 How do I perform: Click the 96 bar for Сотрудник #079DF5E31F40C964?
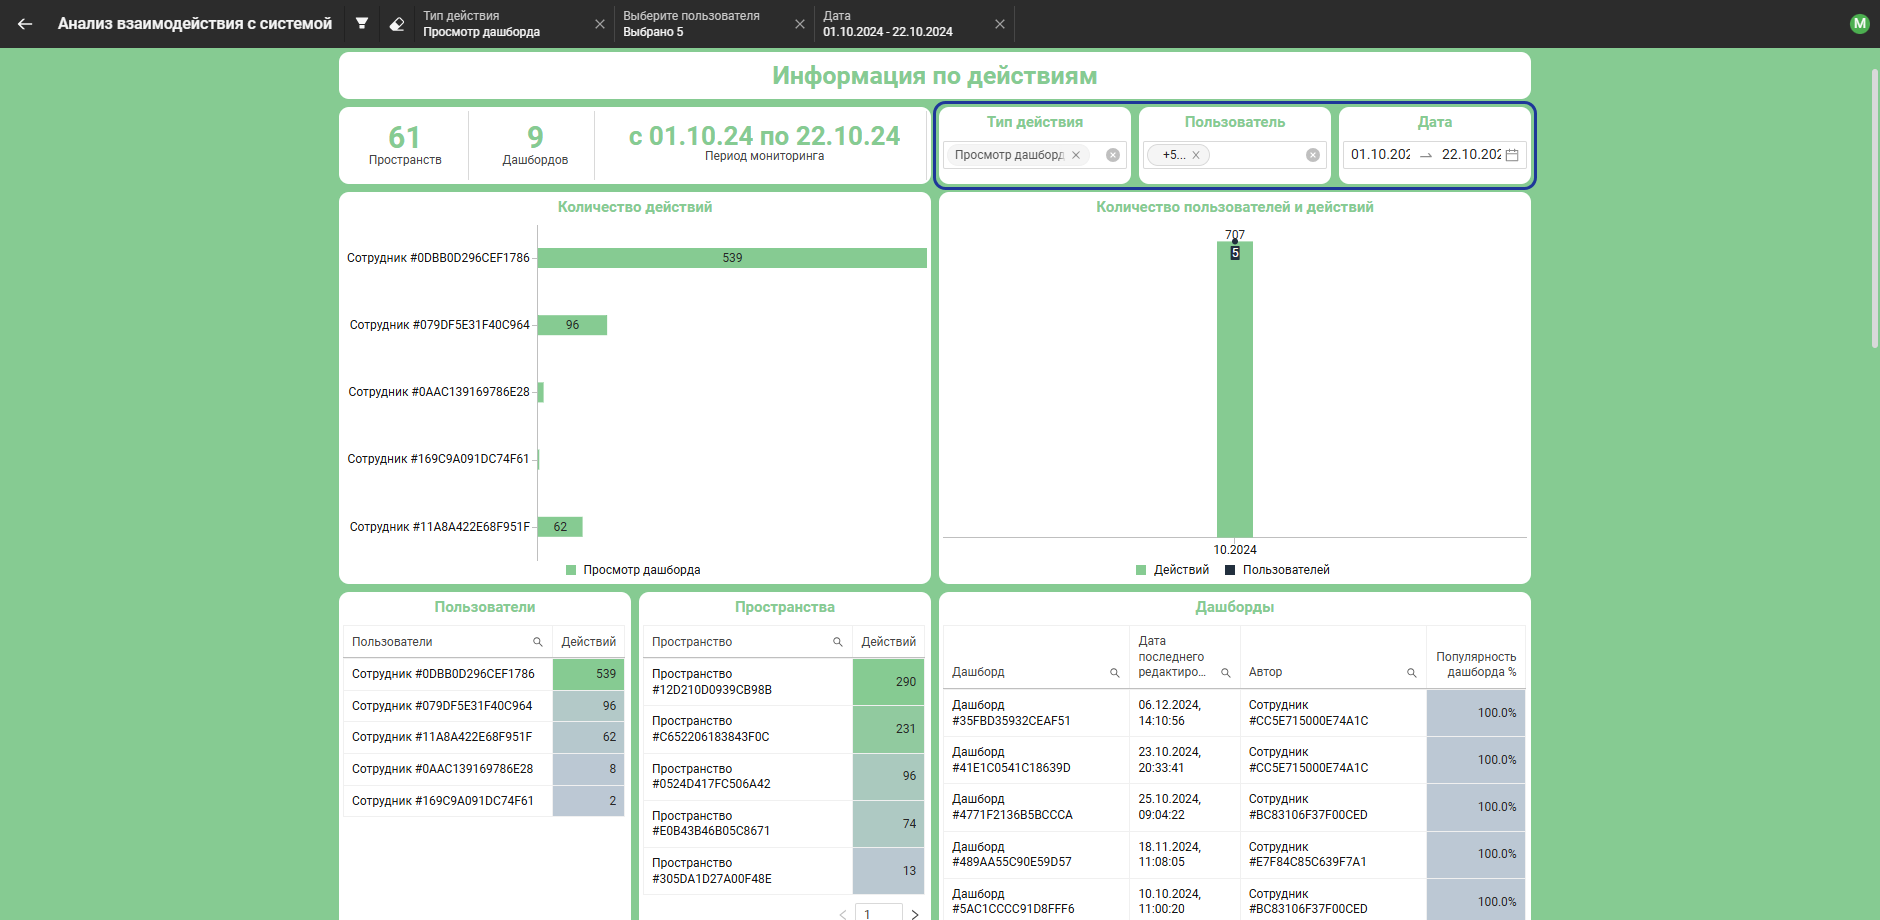(x=572, y=325)
